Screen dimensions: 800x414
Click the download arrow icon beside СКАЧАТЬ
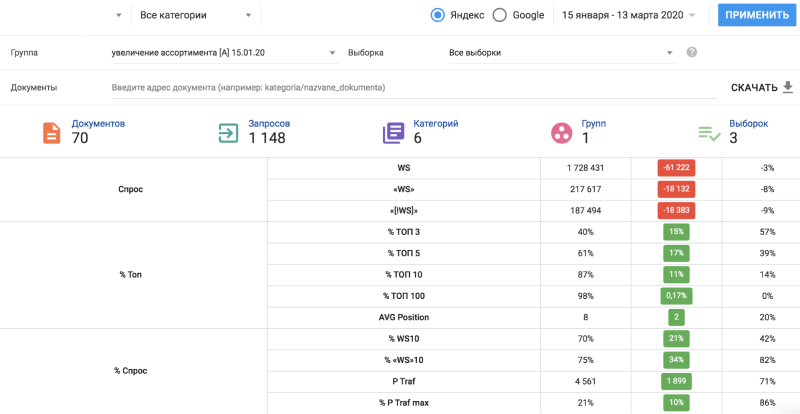[x=788, y=87]
